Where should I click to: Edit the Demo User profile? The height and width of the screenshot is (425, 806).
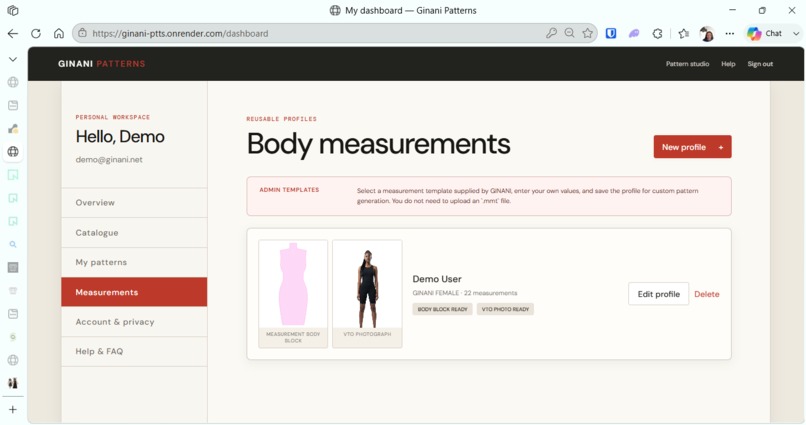point(658,294)
